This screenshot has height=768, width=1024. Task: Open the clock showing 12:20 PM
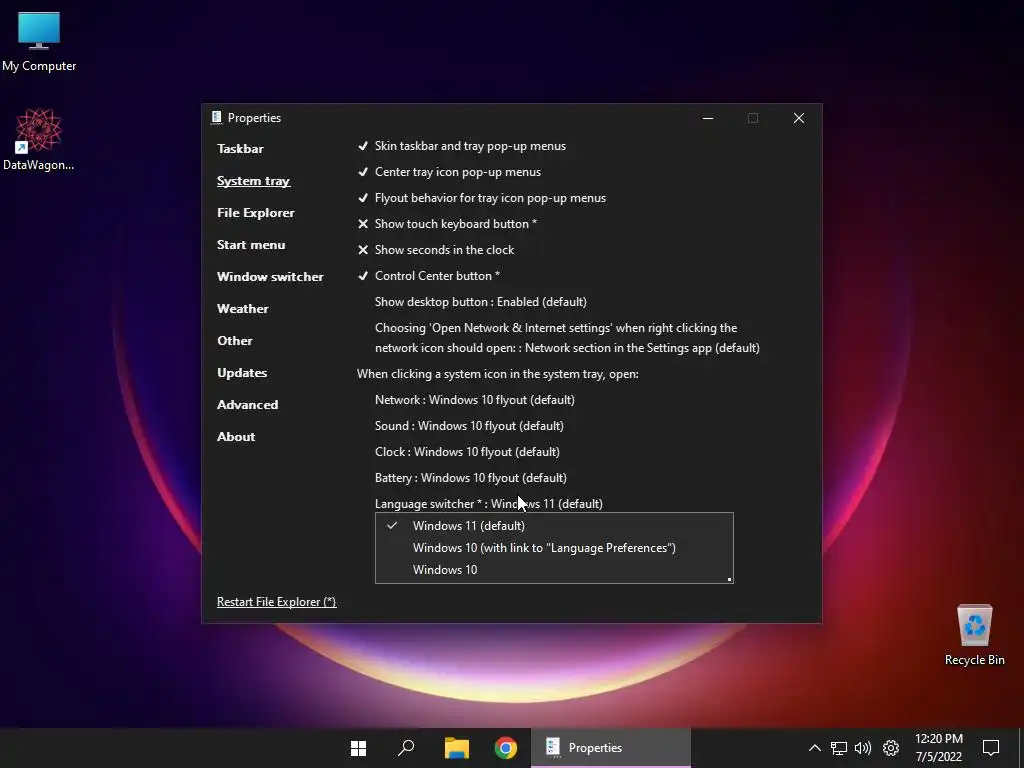click(938, 748)
